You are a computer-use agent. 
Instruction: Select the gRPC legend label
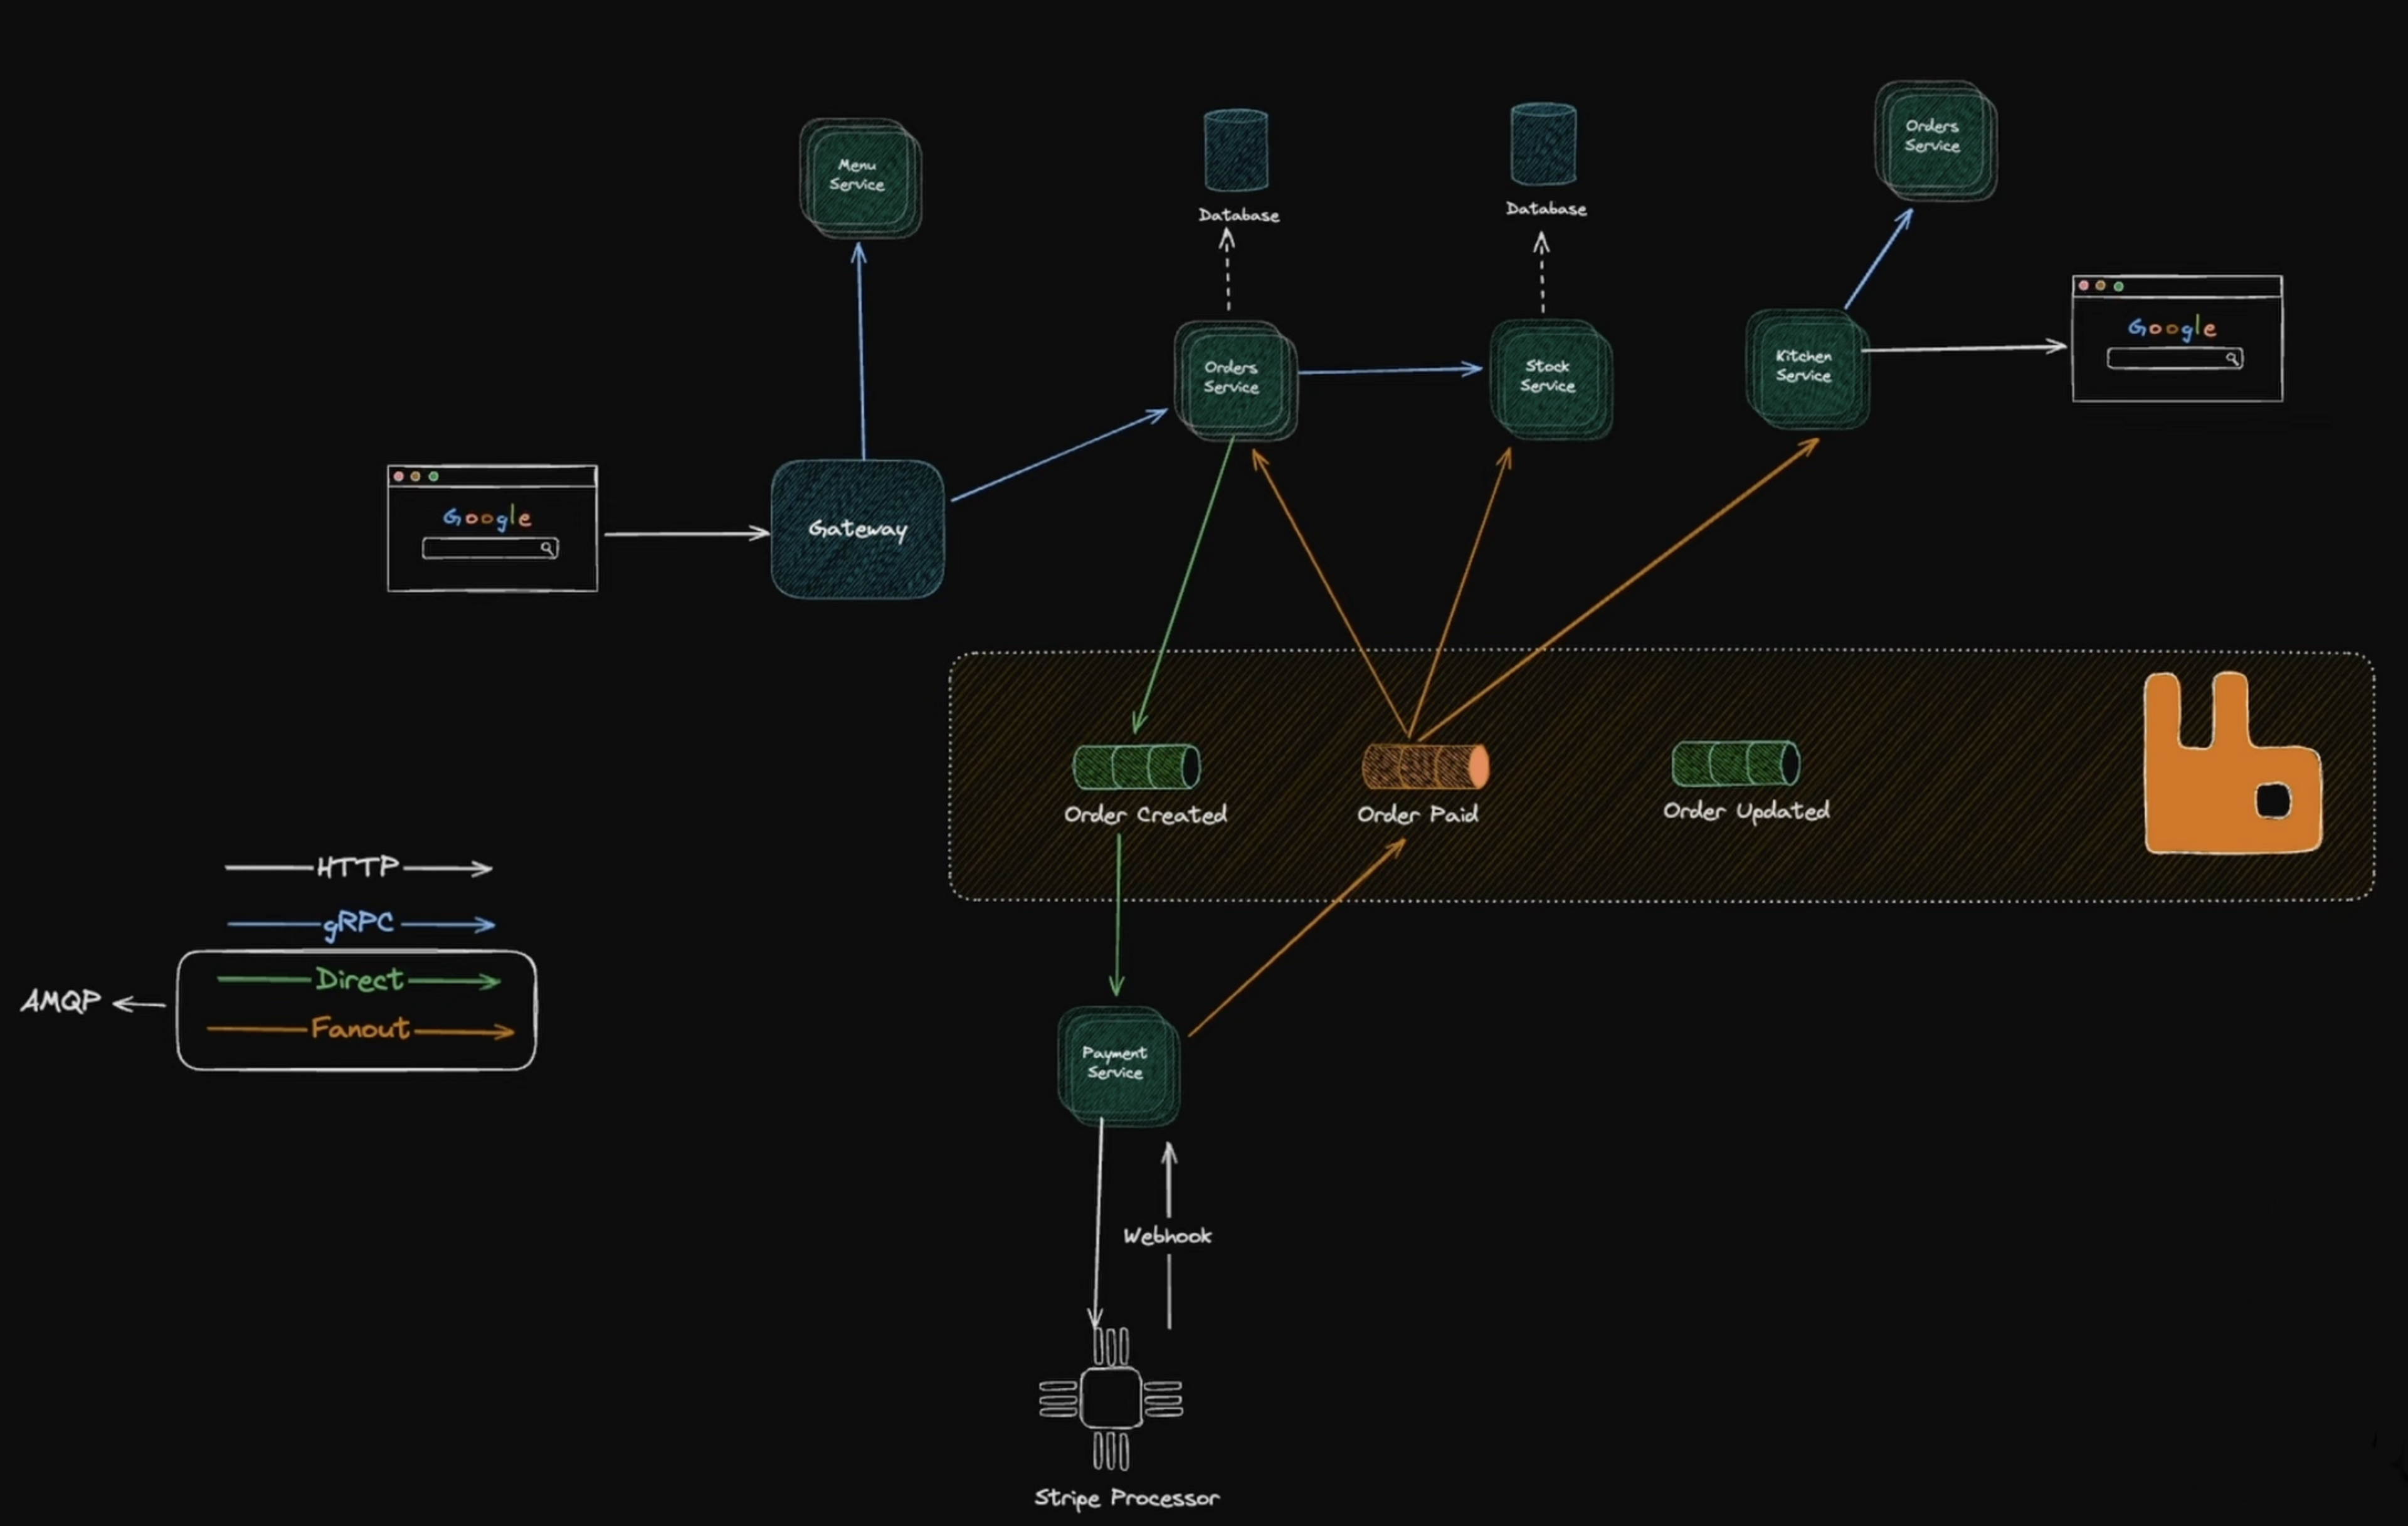tap(358, 923)
